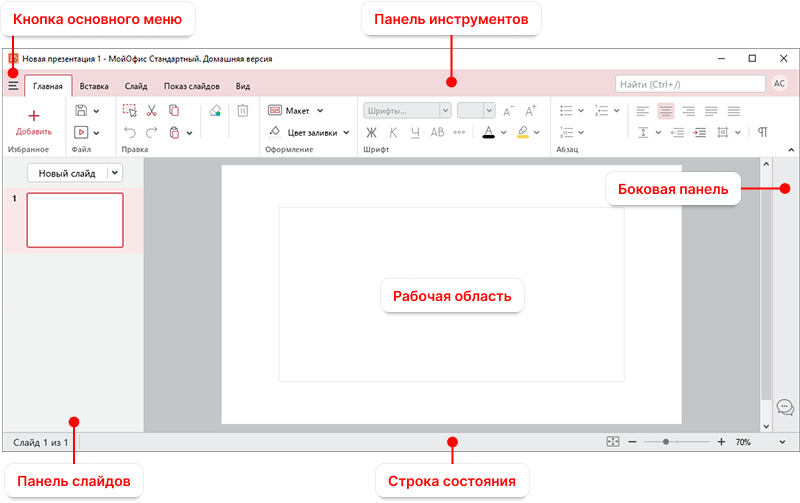The image size is (800, 503).
Task: Click the Найти search field
Action: 688,85
